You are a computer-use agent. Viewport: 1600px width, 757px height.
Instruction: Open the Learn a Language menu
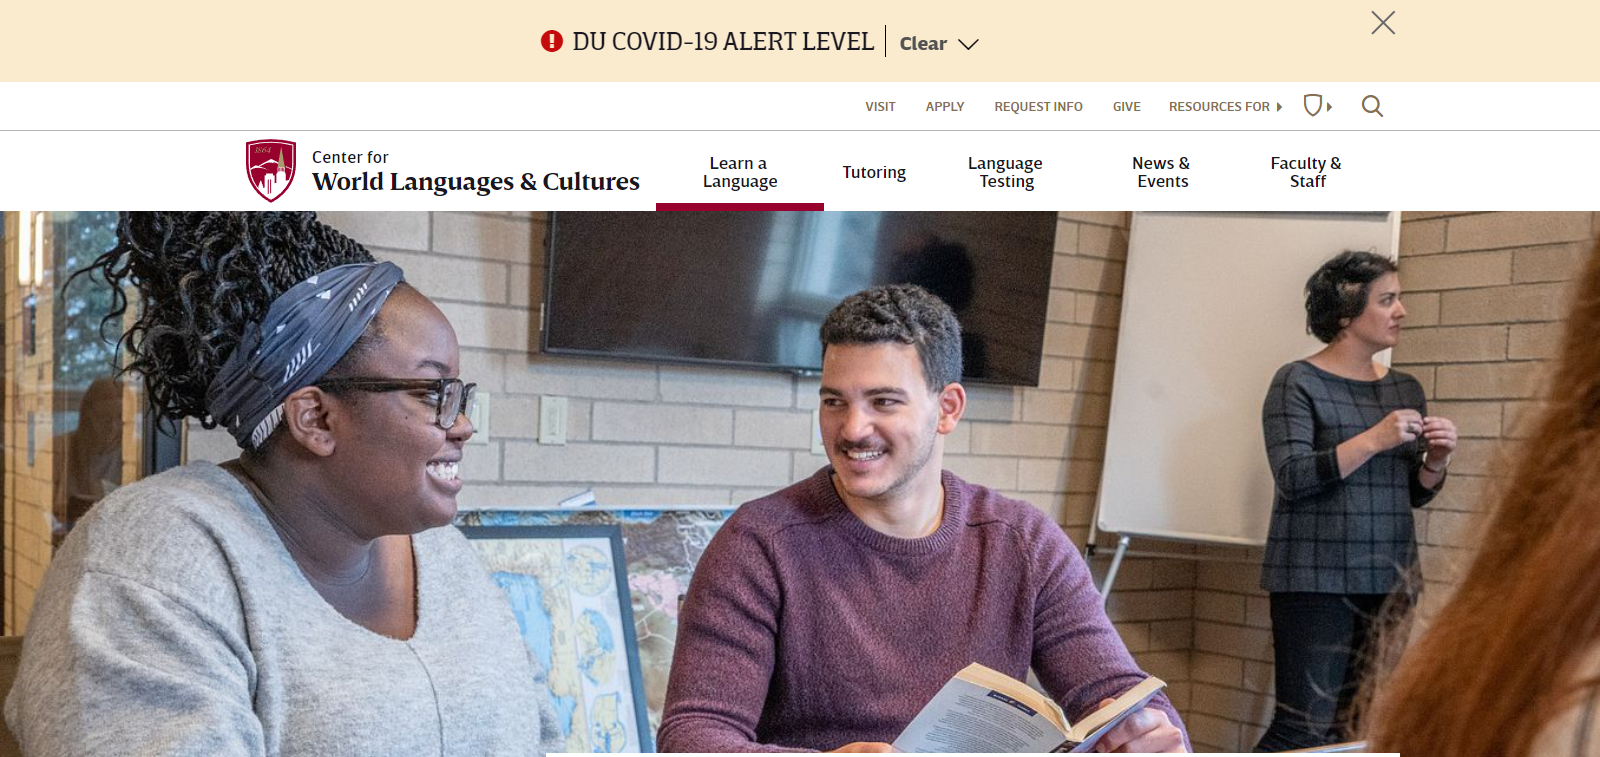point(740,172)
